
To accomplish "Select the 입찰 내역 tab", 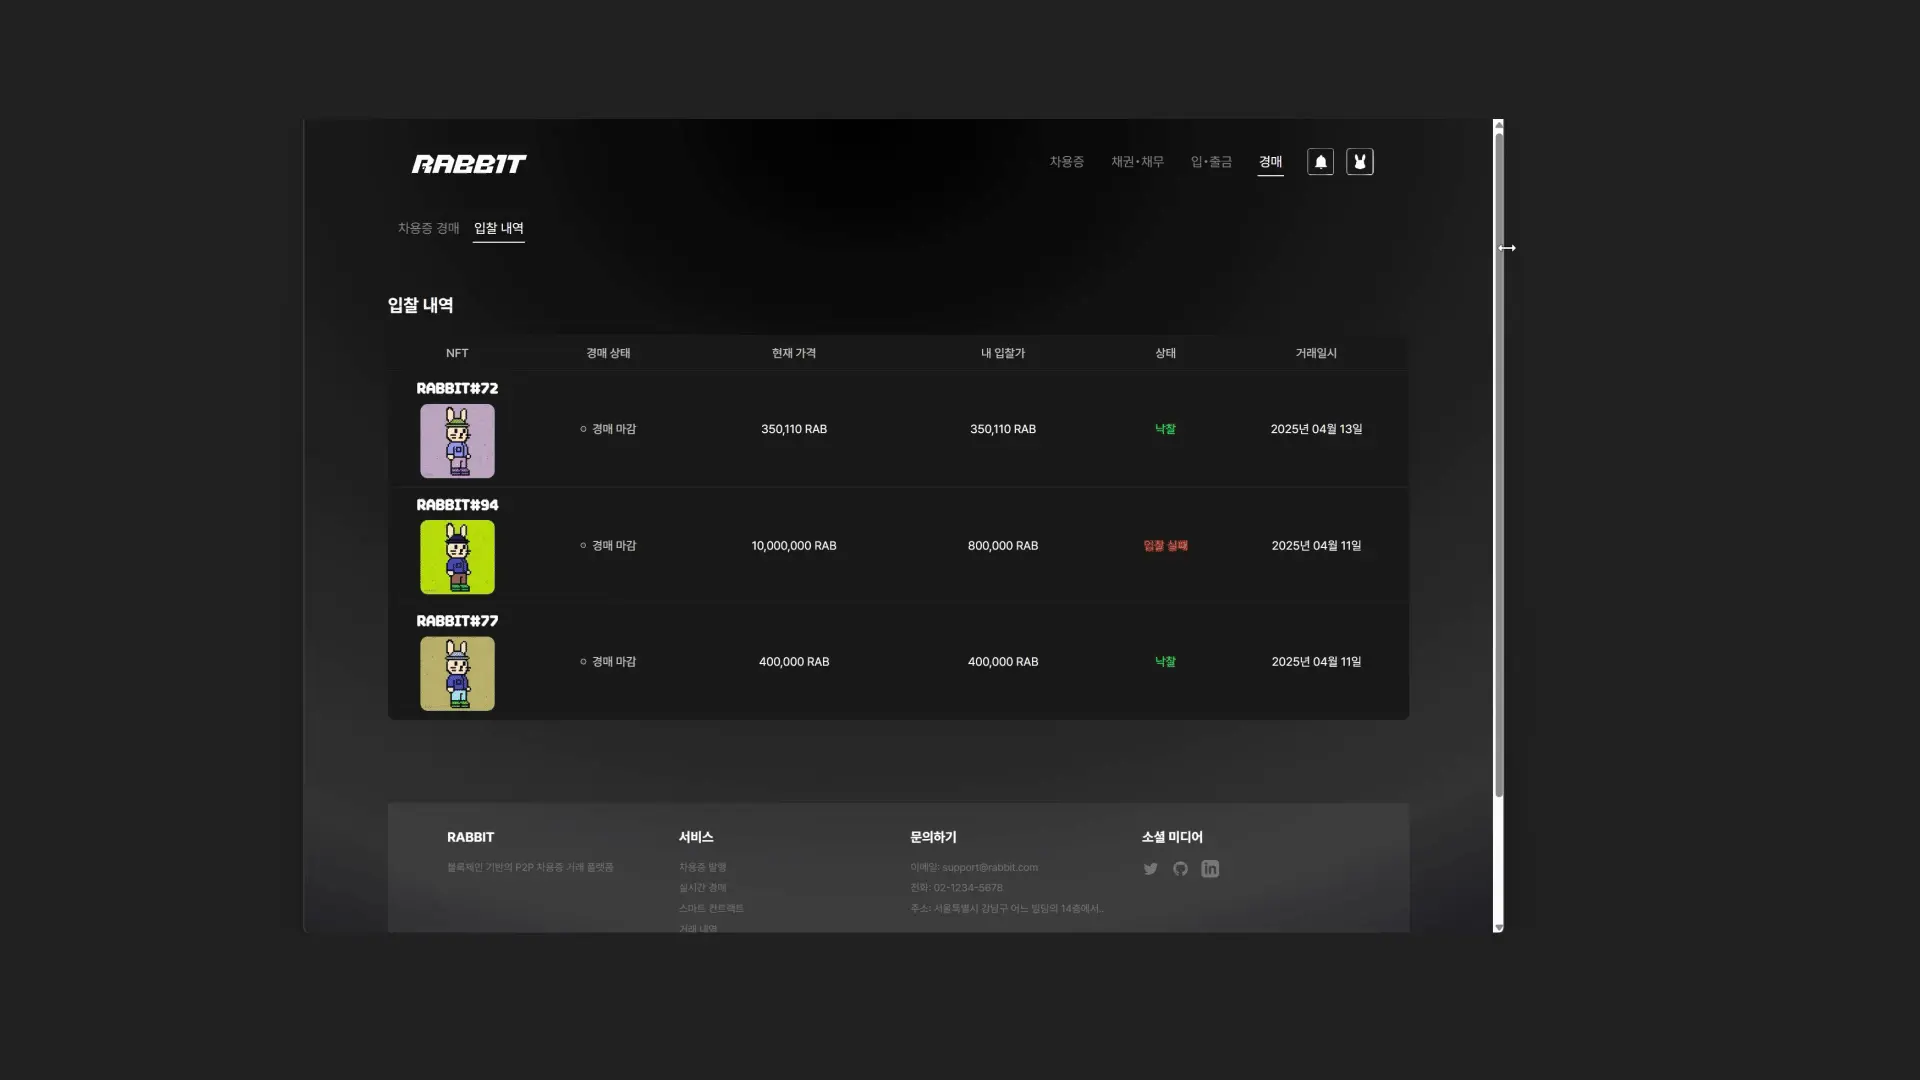I will (x=498, y=228).
